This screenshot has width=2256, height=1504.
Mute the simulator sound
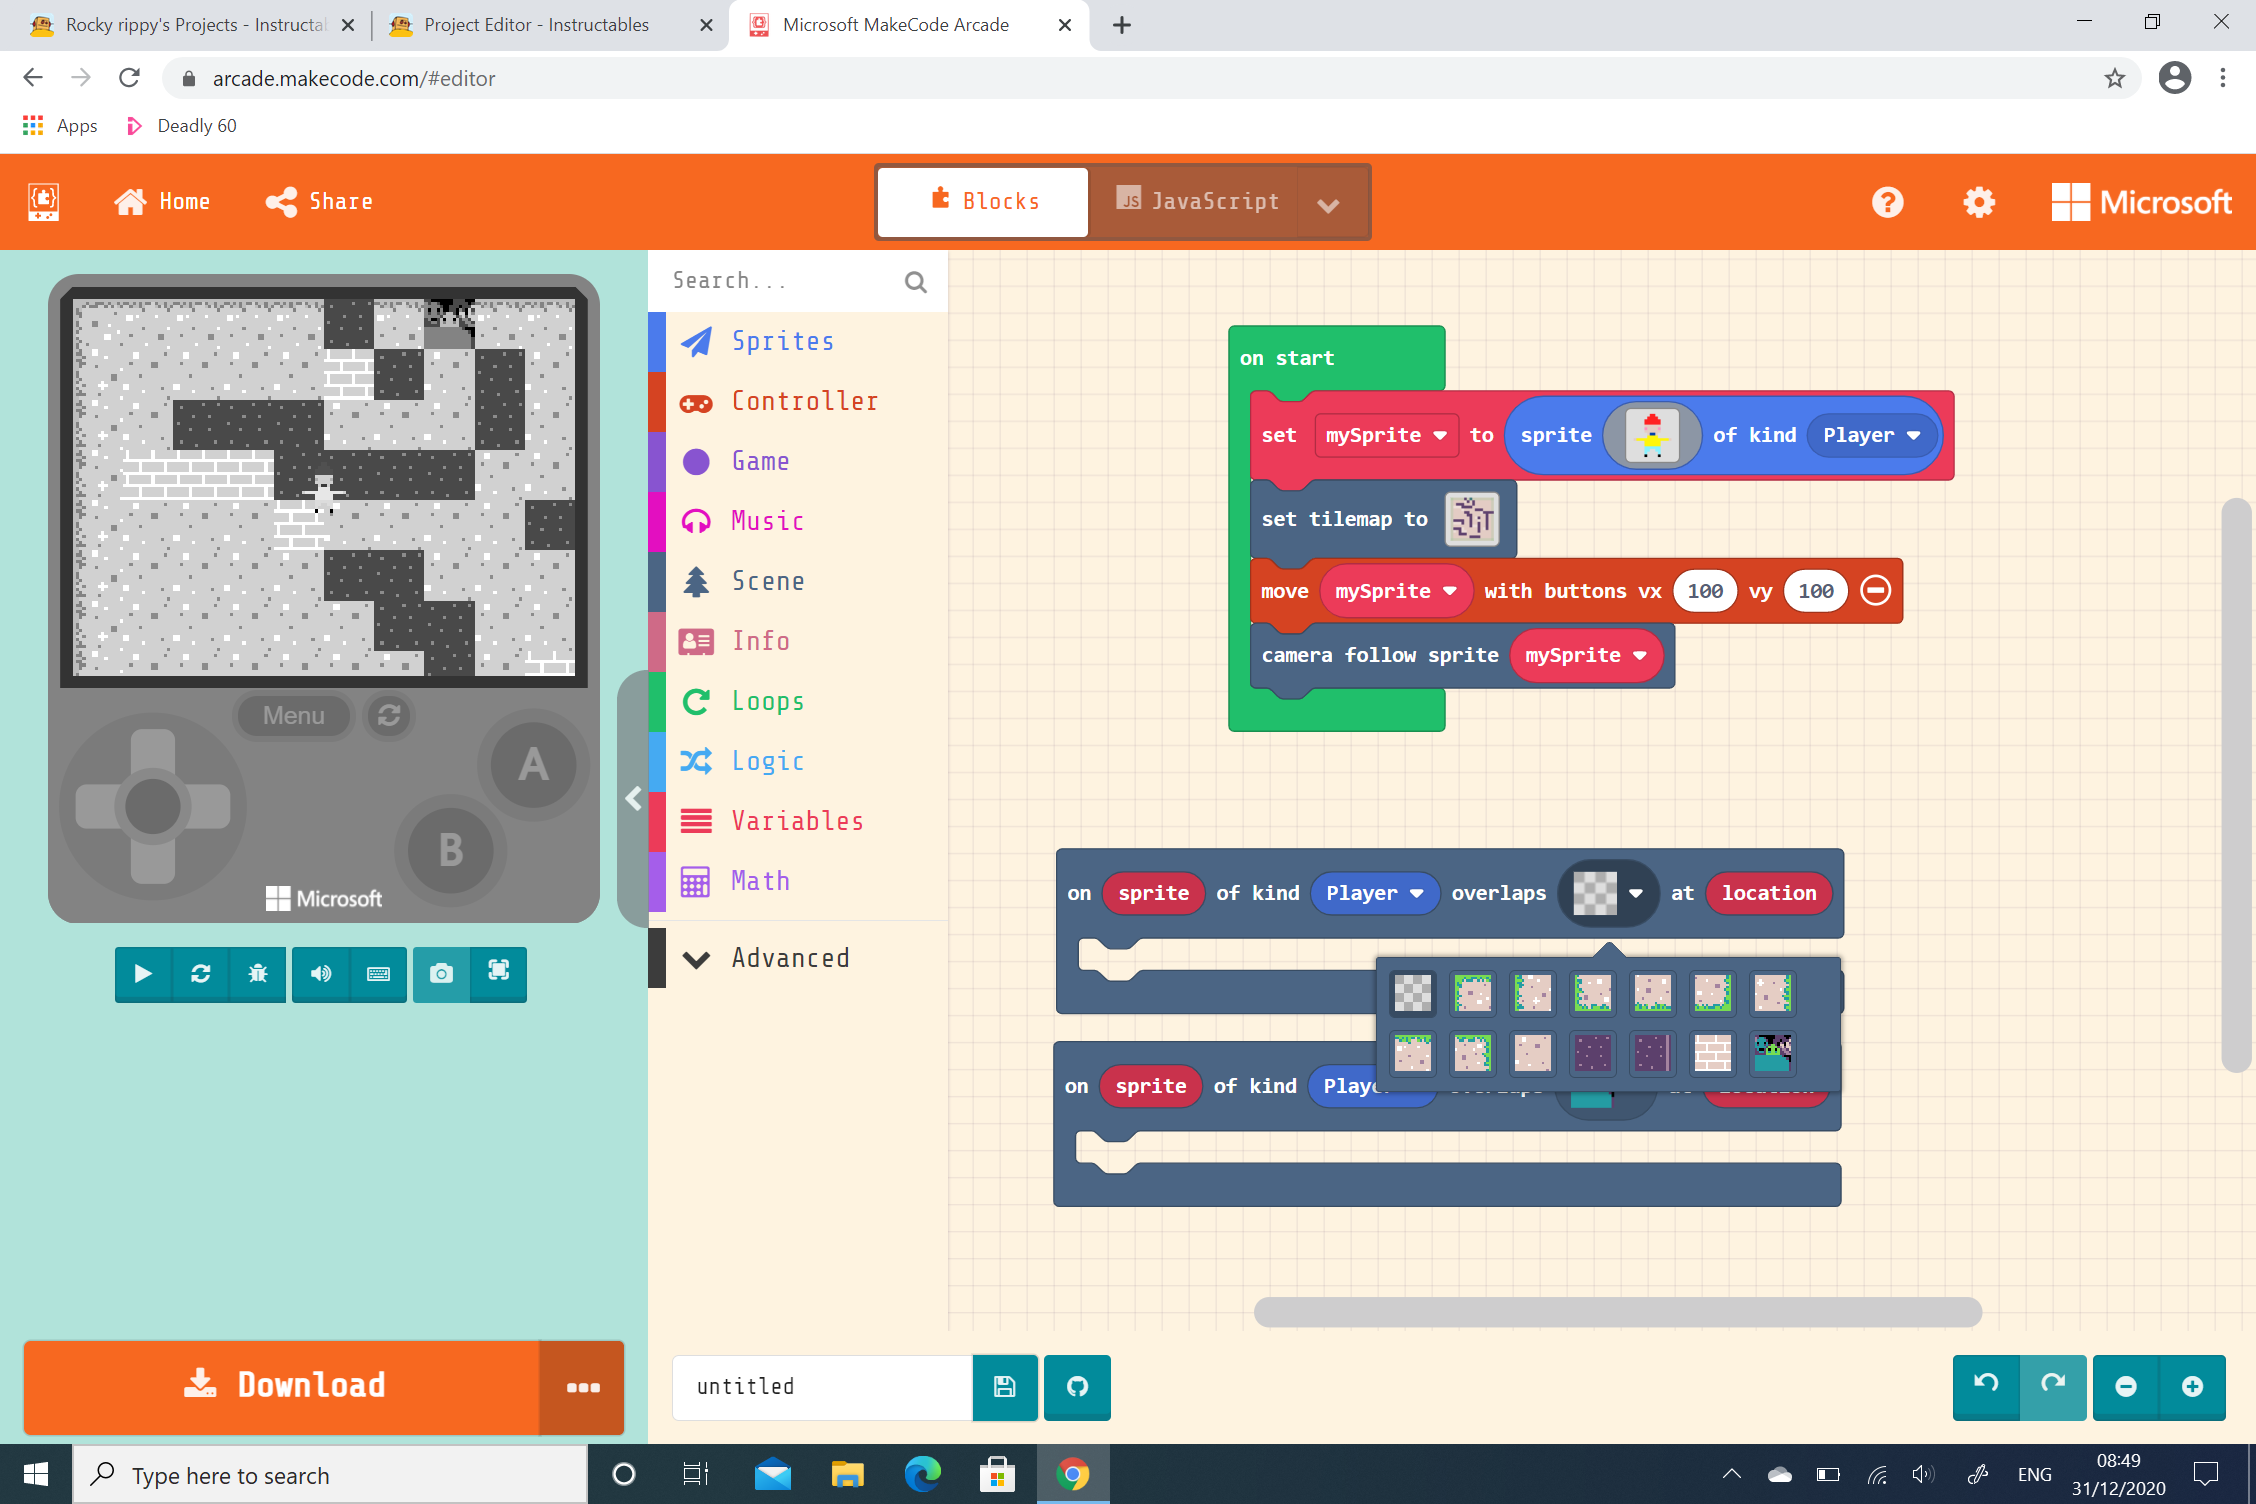(x=320, y=974)
